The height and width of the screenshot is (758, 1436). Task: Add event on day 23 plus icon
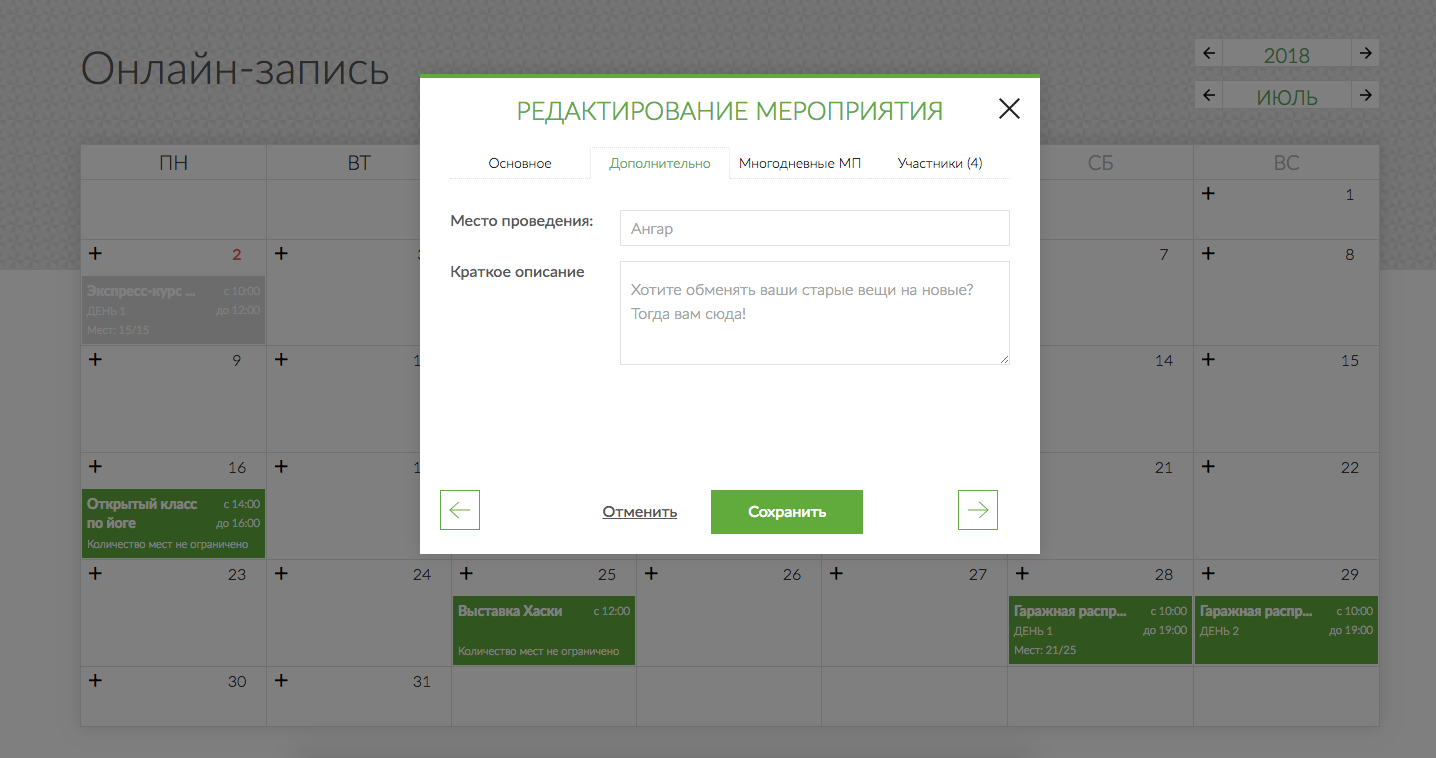(x=95, y=573)
